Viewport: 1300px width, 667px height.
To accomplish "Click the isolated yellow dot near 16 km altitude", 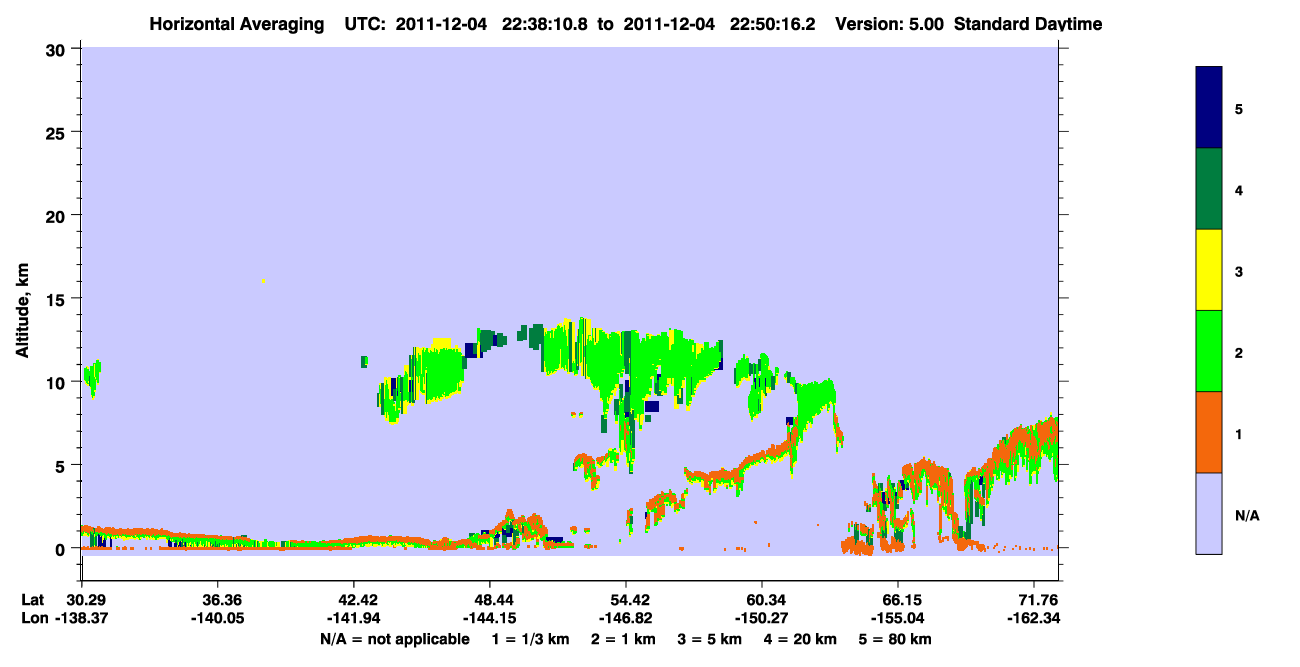I will pyautogui.click(x=263, y=282).
